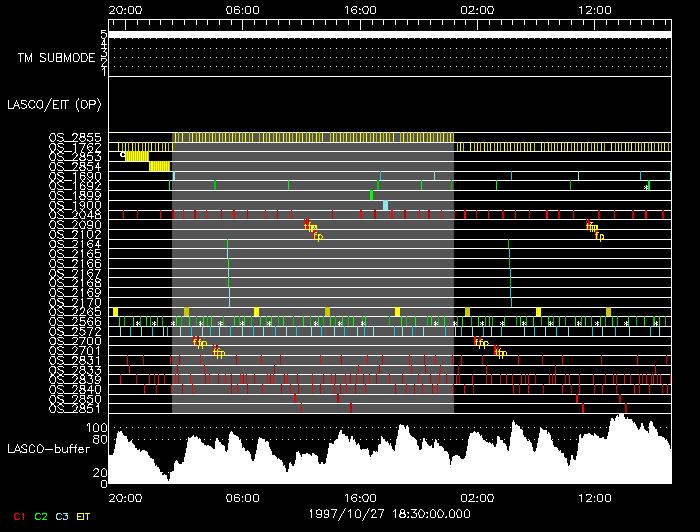
Task: Select the OS_2090 row label
Action: click(75, 224)
